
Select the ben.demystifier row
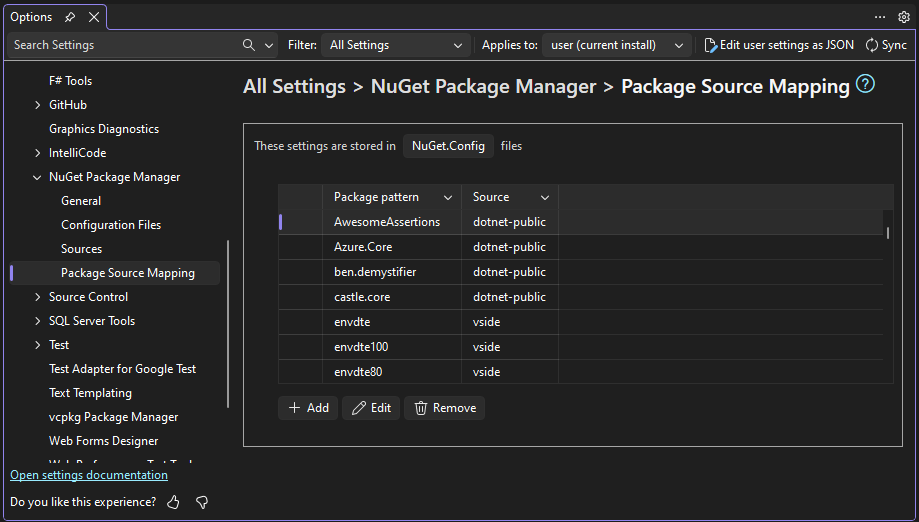pos(581,272)
